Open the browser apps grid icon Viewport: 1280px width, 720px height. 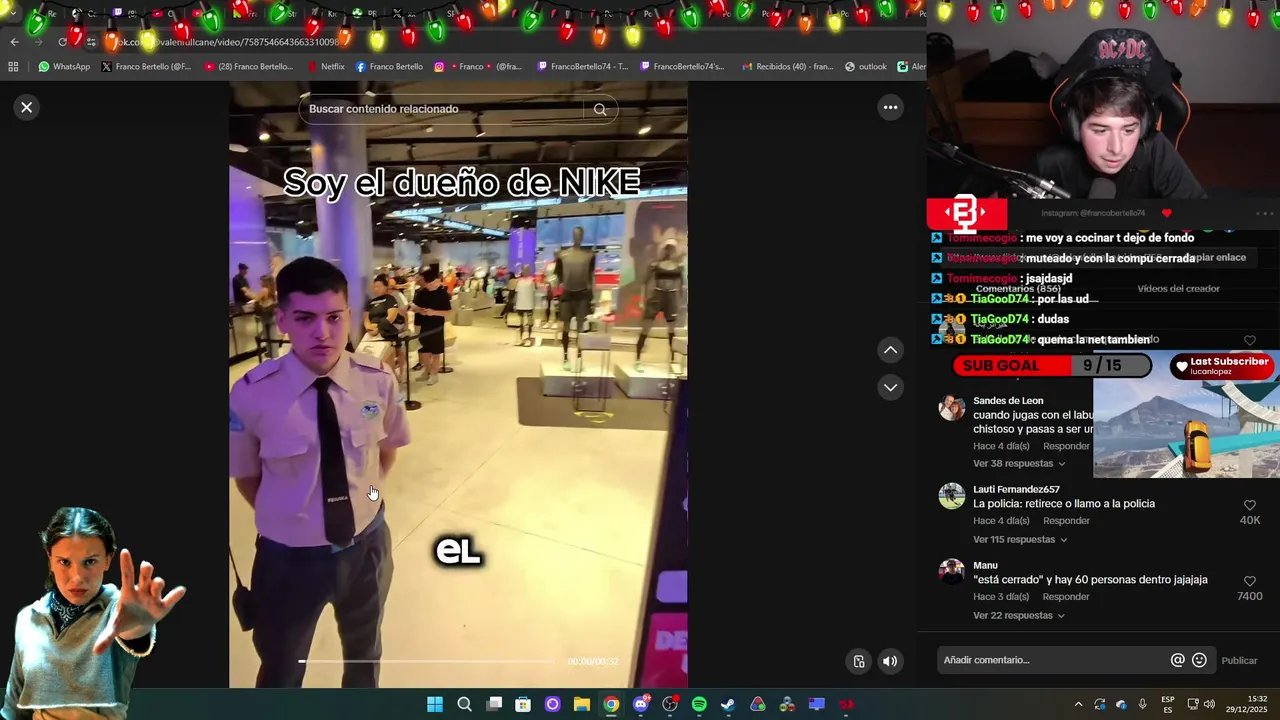[13, 67]
